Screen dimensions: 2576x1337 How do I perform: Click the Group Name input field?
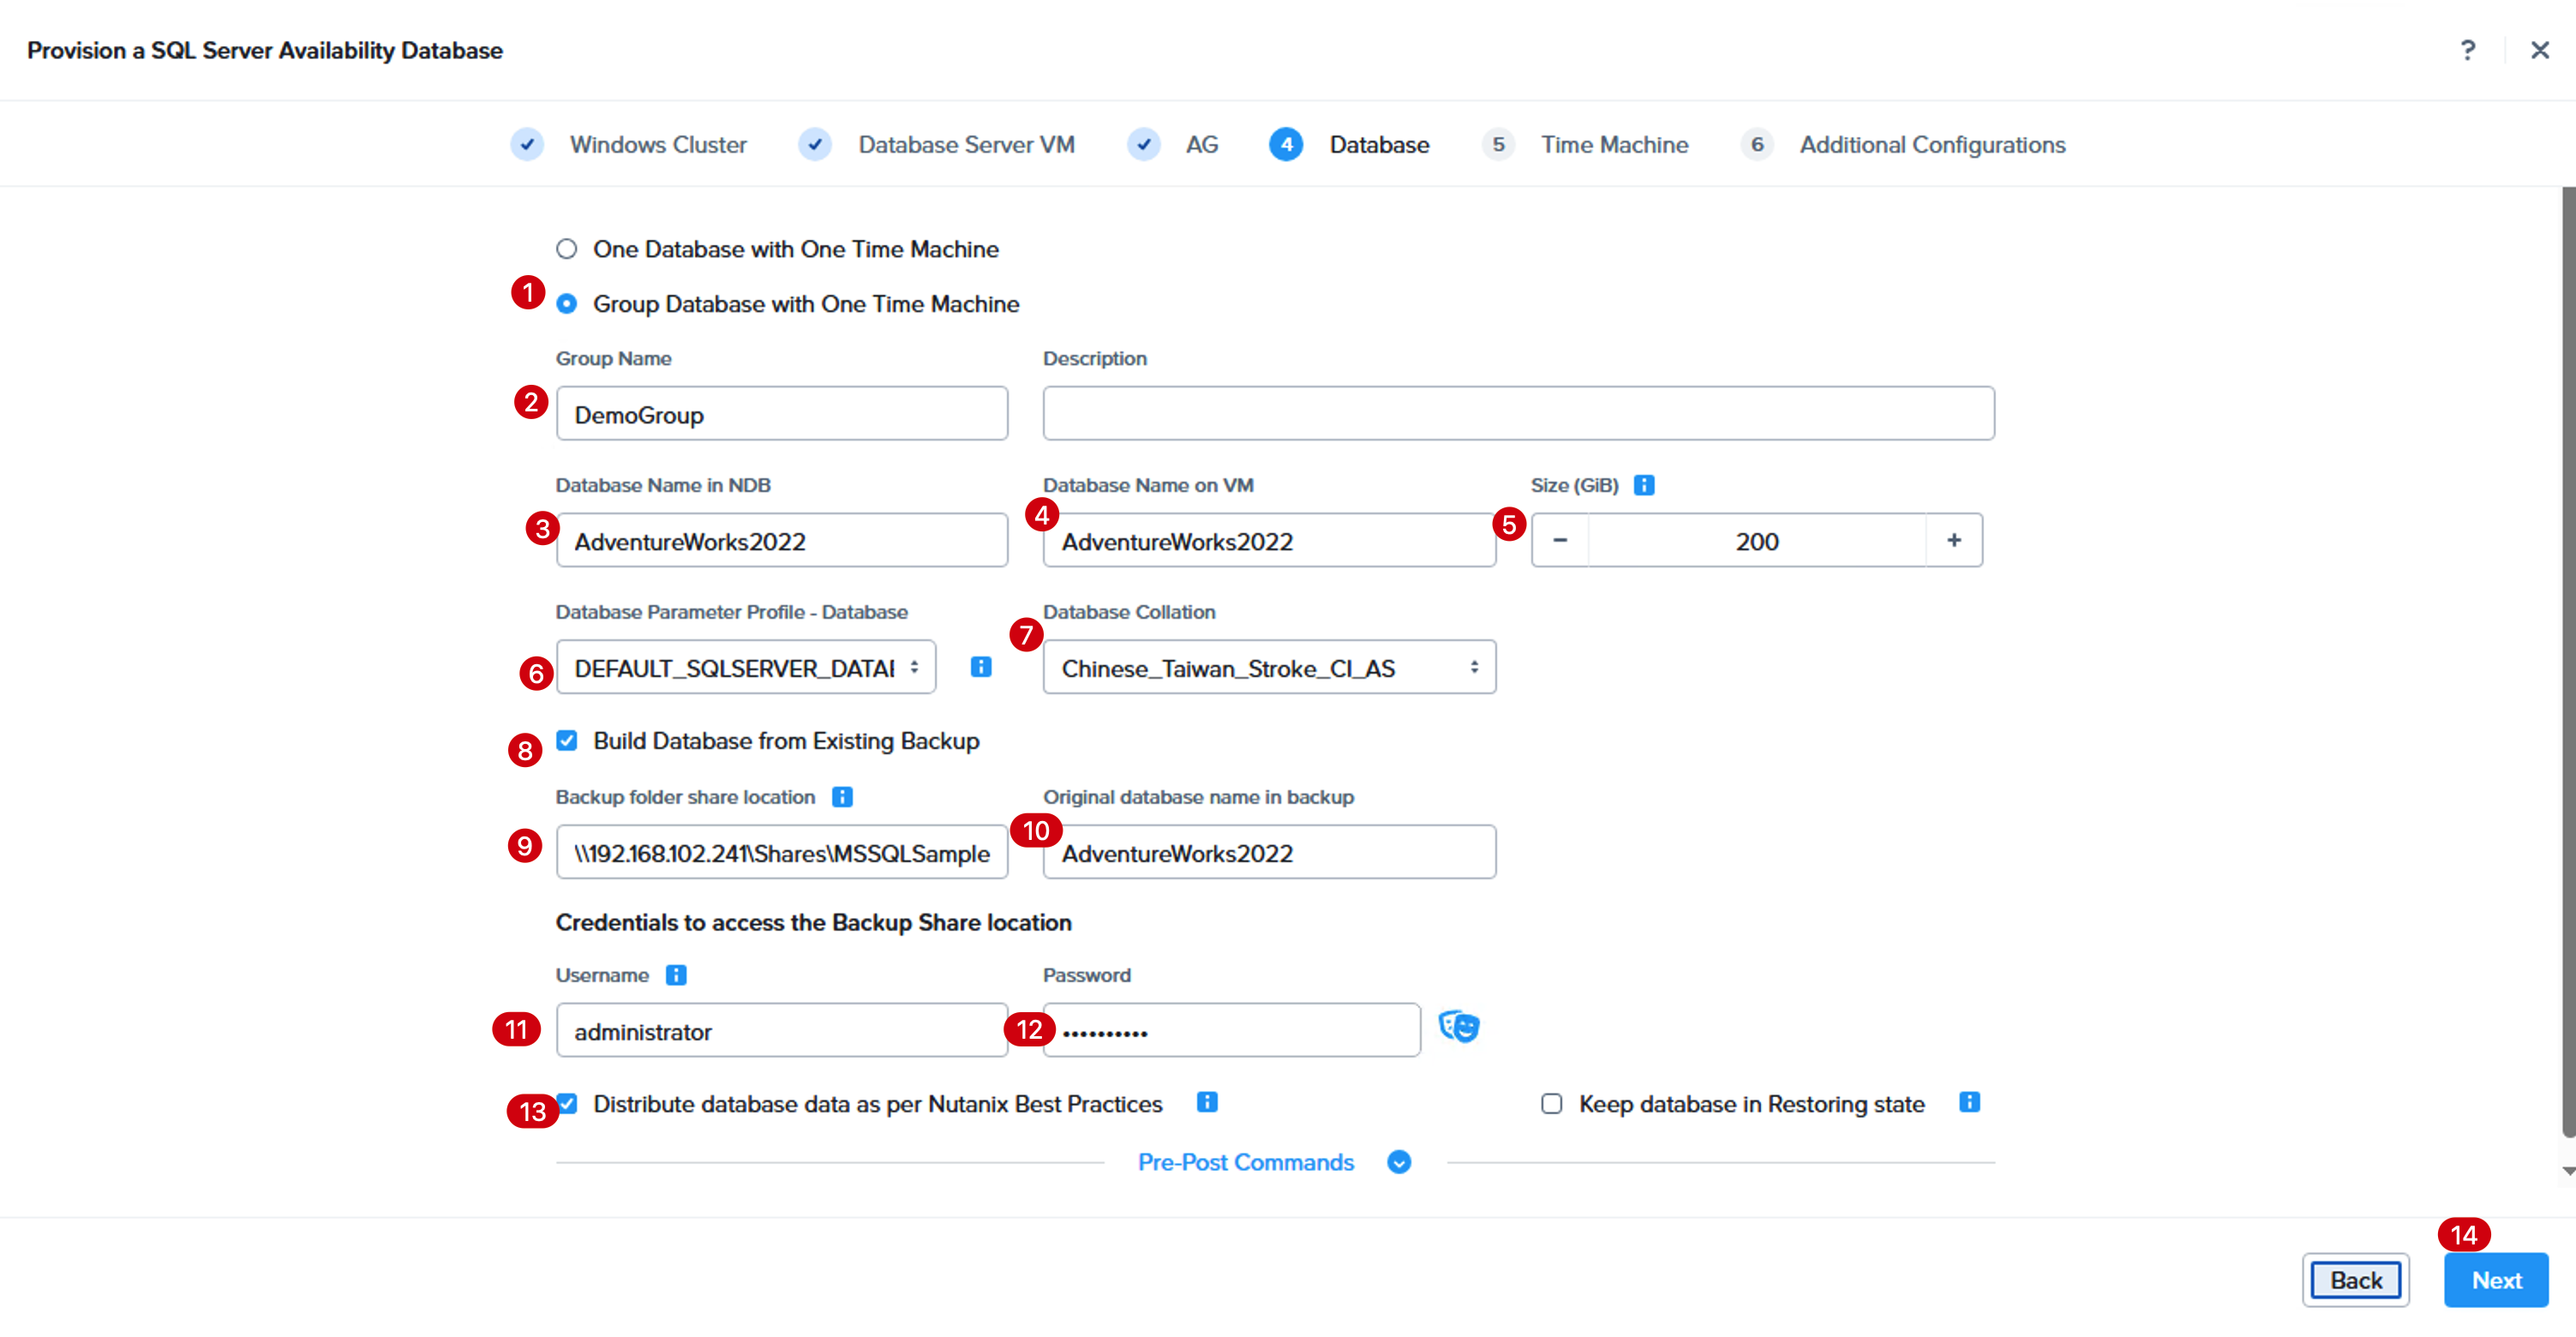coord(782,413)
